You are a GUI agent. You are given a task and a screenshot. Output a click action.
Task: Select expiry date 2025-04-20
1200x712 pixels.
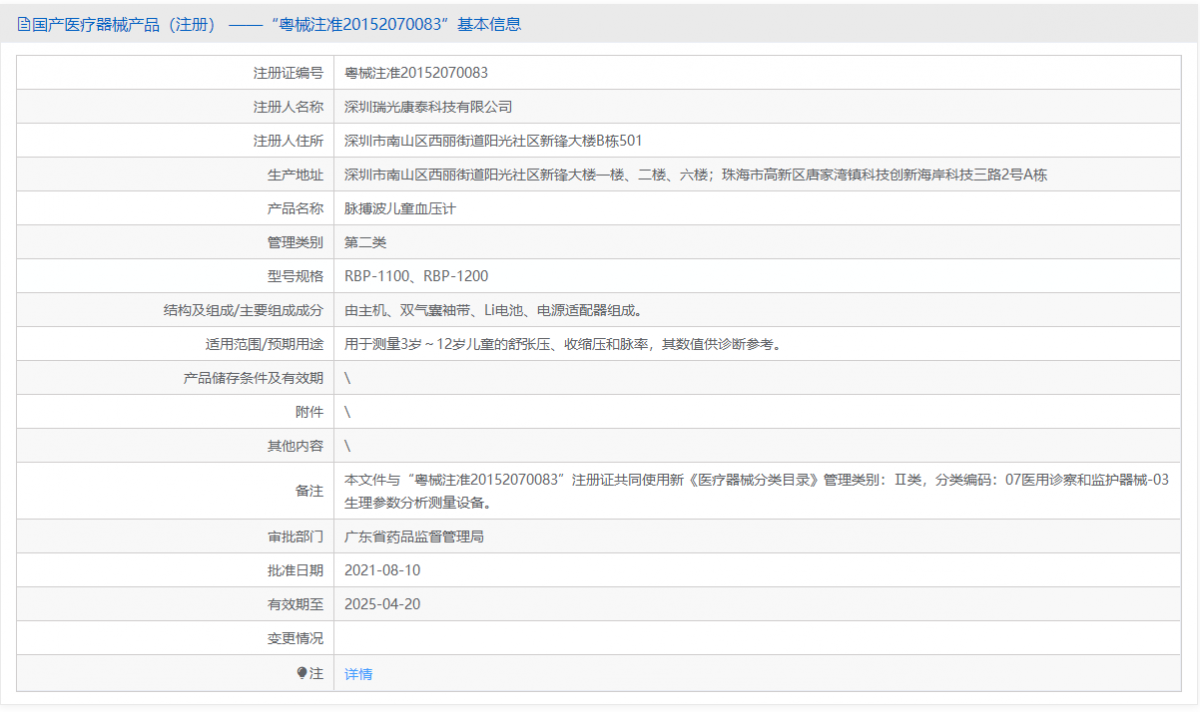[x=382, y=604]
